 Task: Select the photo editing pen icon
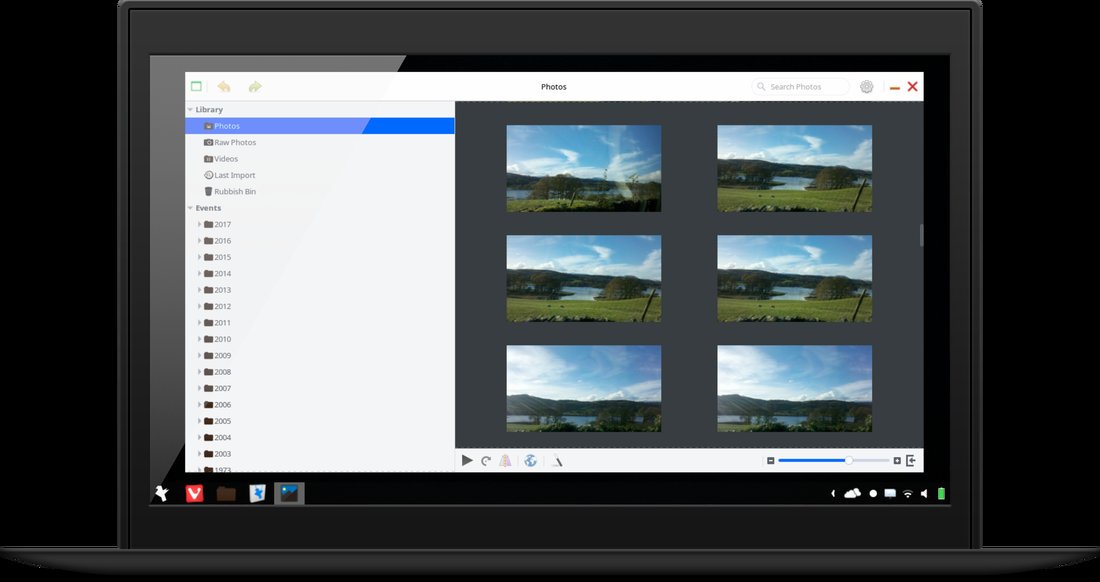[x=557, y=460]
